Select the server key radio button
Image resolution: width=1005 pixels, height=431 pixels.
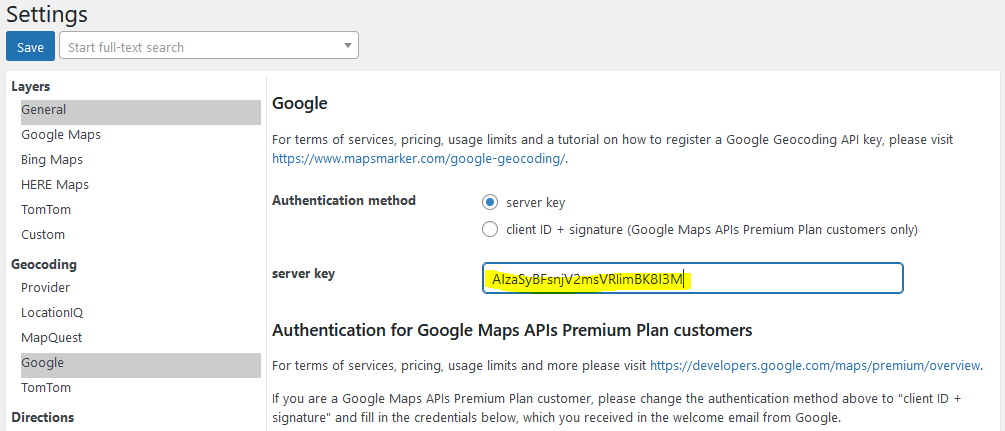pyautogui.click(x=490, y=203)
